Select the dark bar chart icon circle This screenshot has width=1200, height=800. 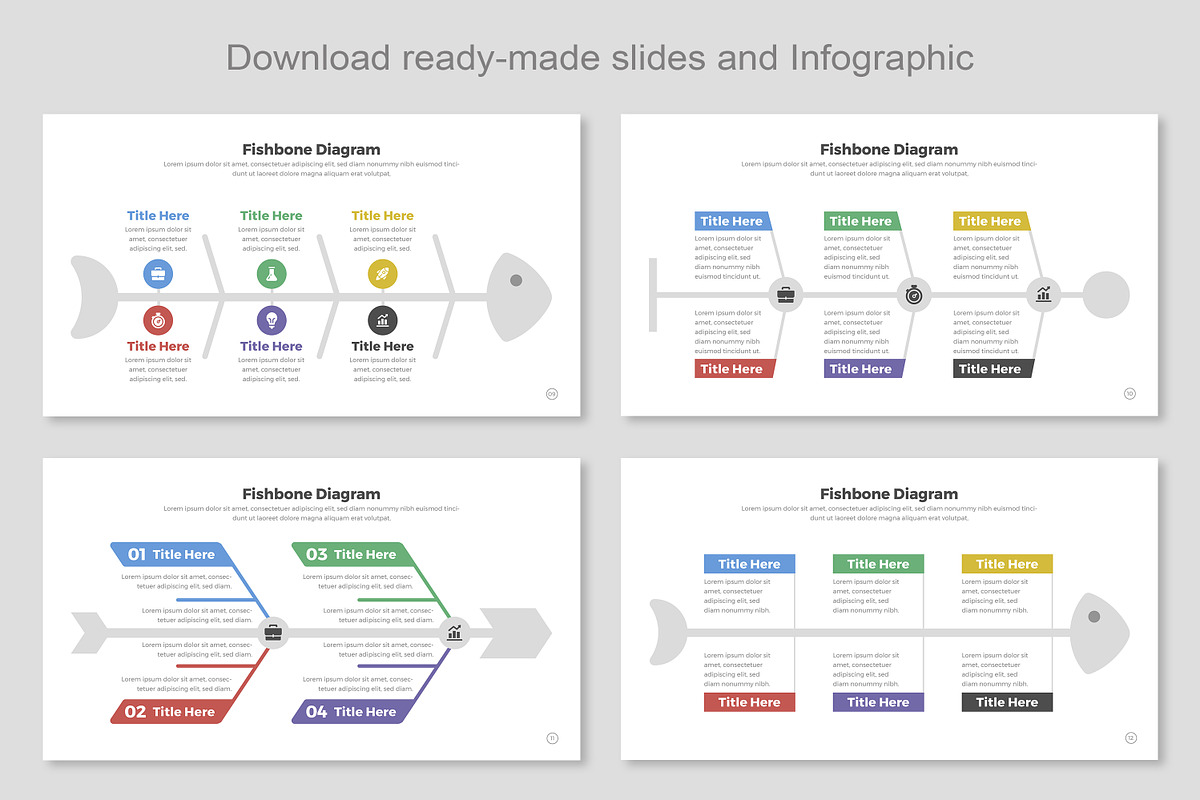click(382, 320)
